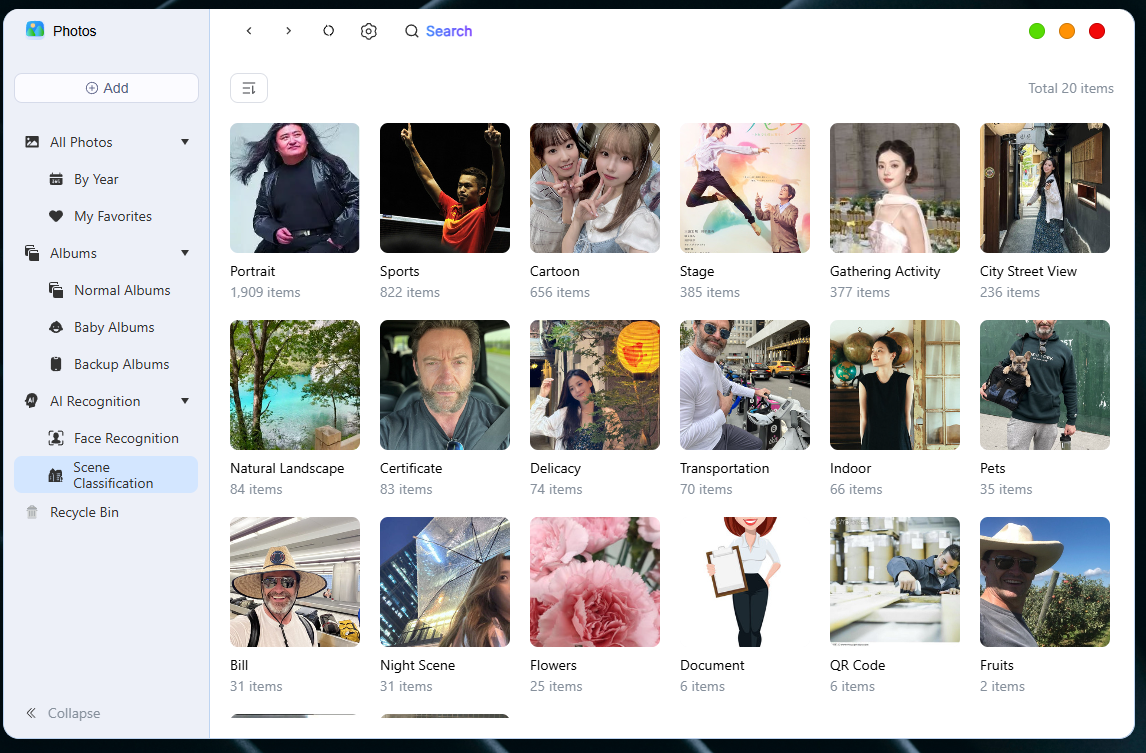Click the Photos app logo

click(x=35, y=30)
